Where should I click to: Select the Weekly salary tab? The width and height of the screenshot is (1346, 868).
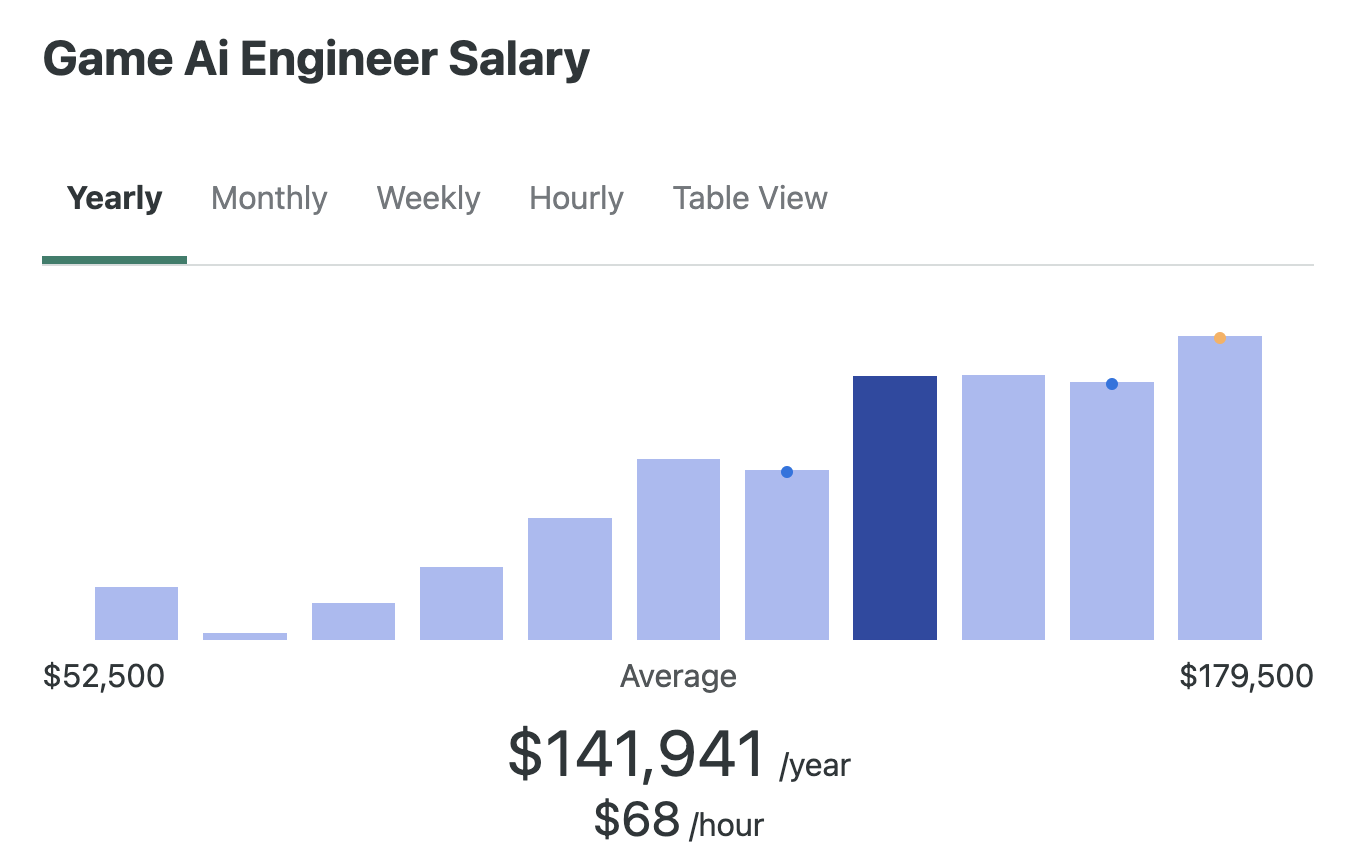pyautogui.click(x=428, y=198)
